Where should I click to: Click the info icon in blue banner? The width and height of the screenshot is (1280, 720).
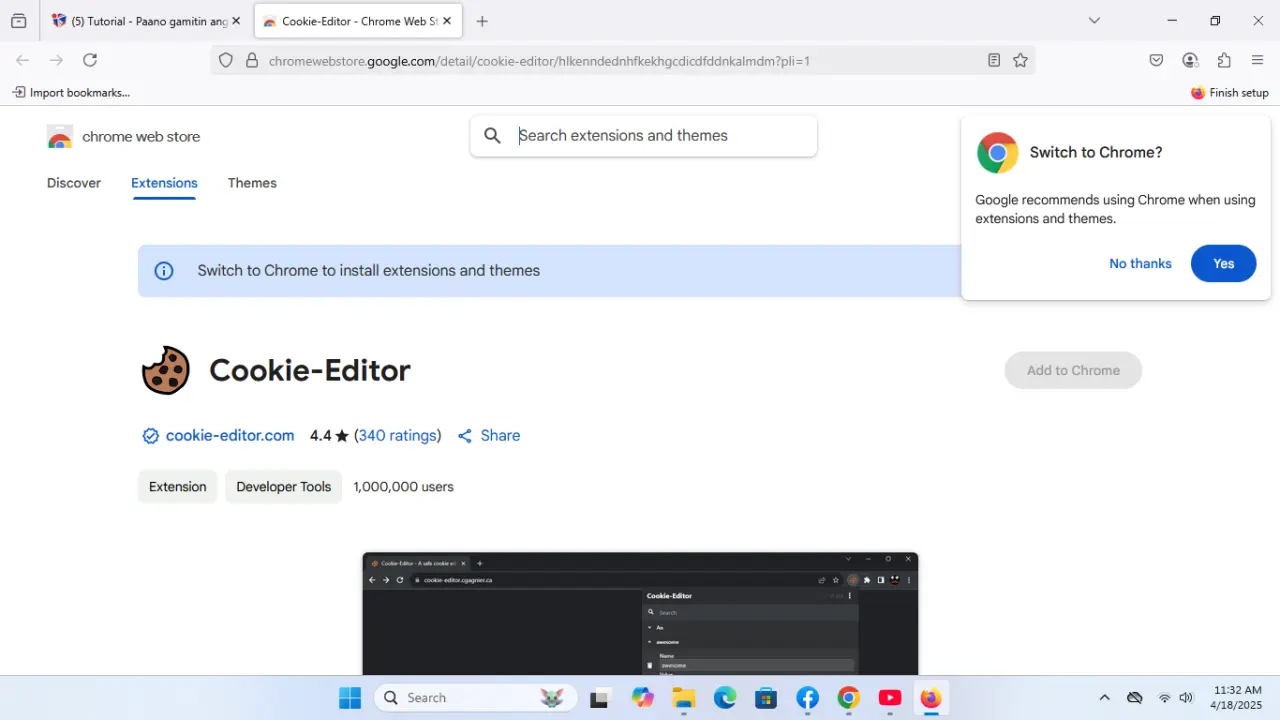164,271
